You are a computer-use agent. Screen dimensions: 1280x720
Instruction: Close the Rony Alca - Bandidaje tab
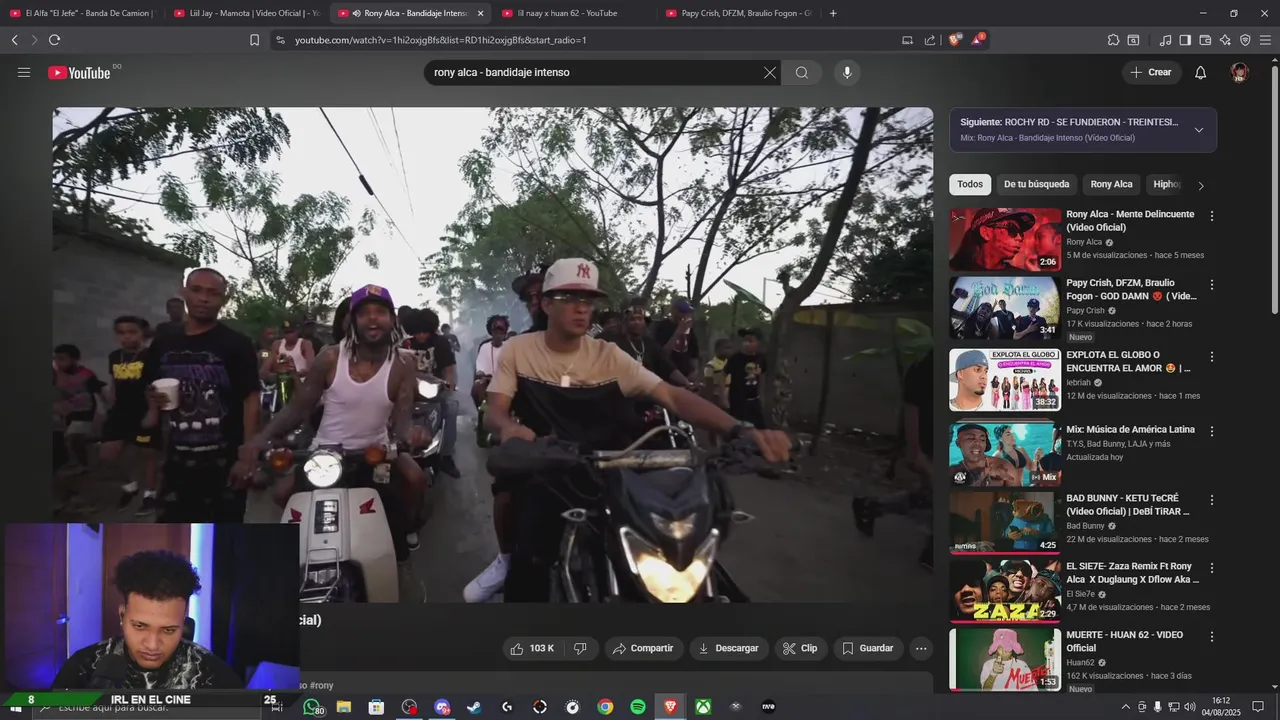click(480, 13)
